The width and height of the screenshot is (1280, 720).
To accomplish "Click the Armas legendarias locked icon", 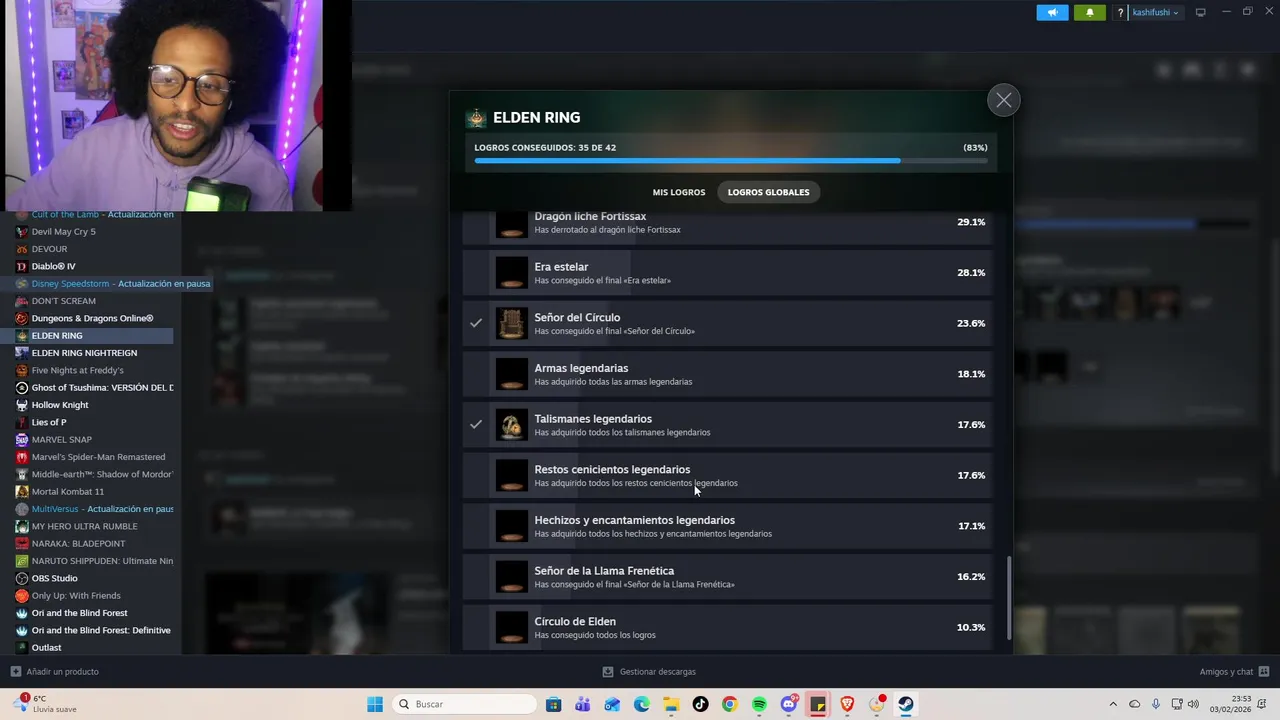I will coord(512,374).
